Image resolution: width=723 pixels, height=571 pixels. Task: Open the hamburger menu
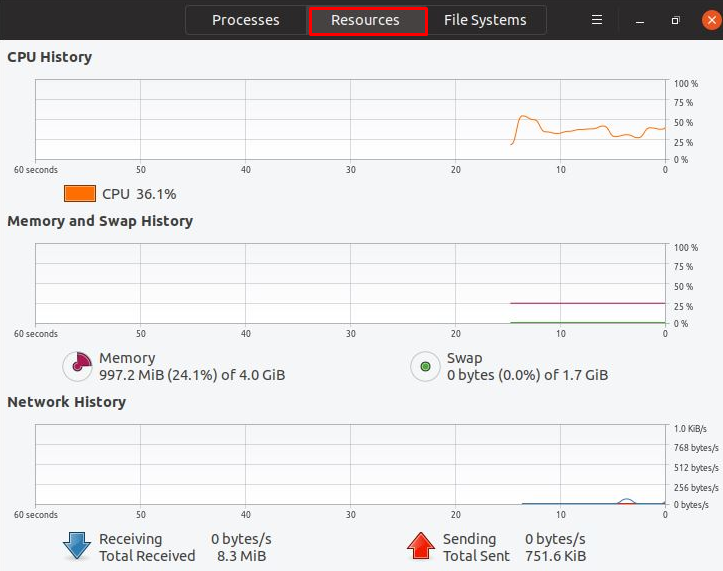coord(597,20)
